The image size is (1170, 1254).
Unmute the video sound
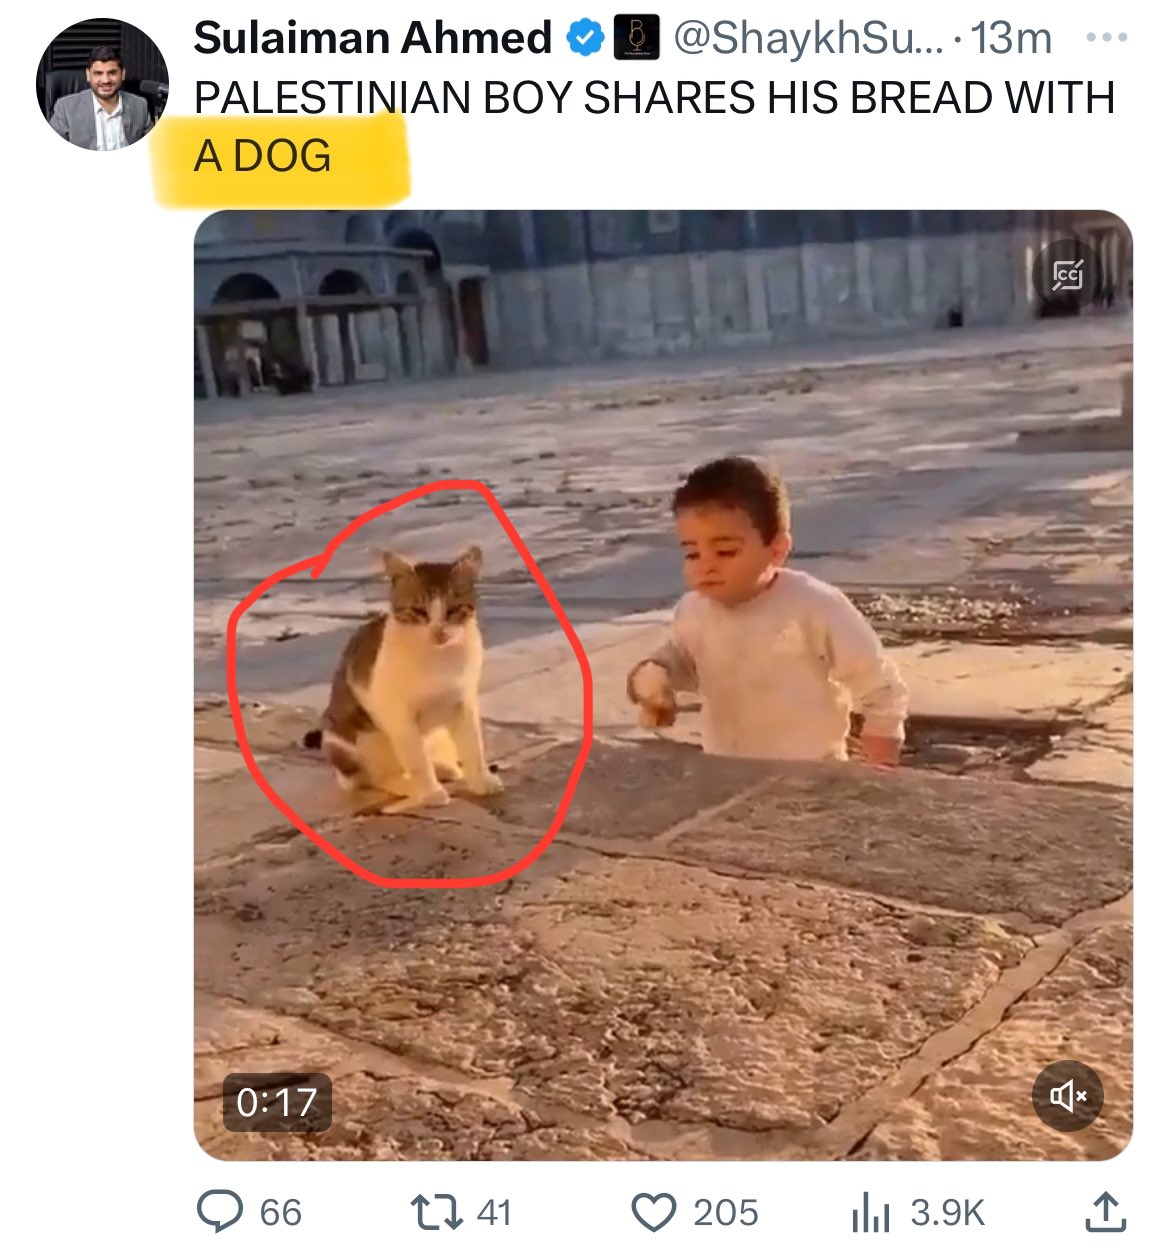(1067, 1096)
